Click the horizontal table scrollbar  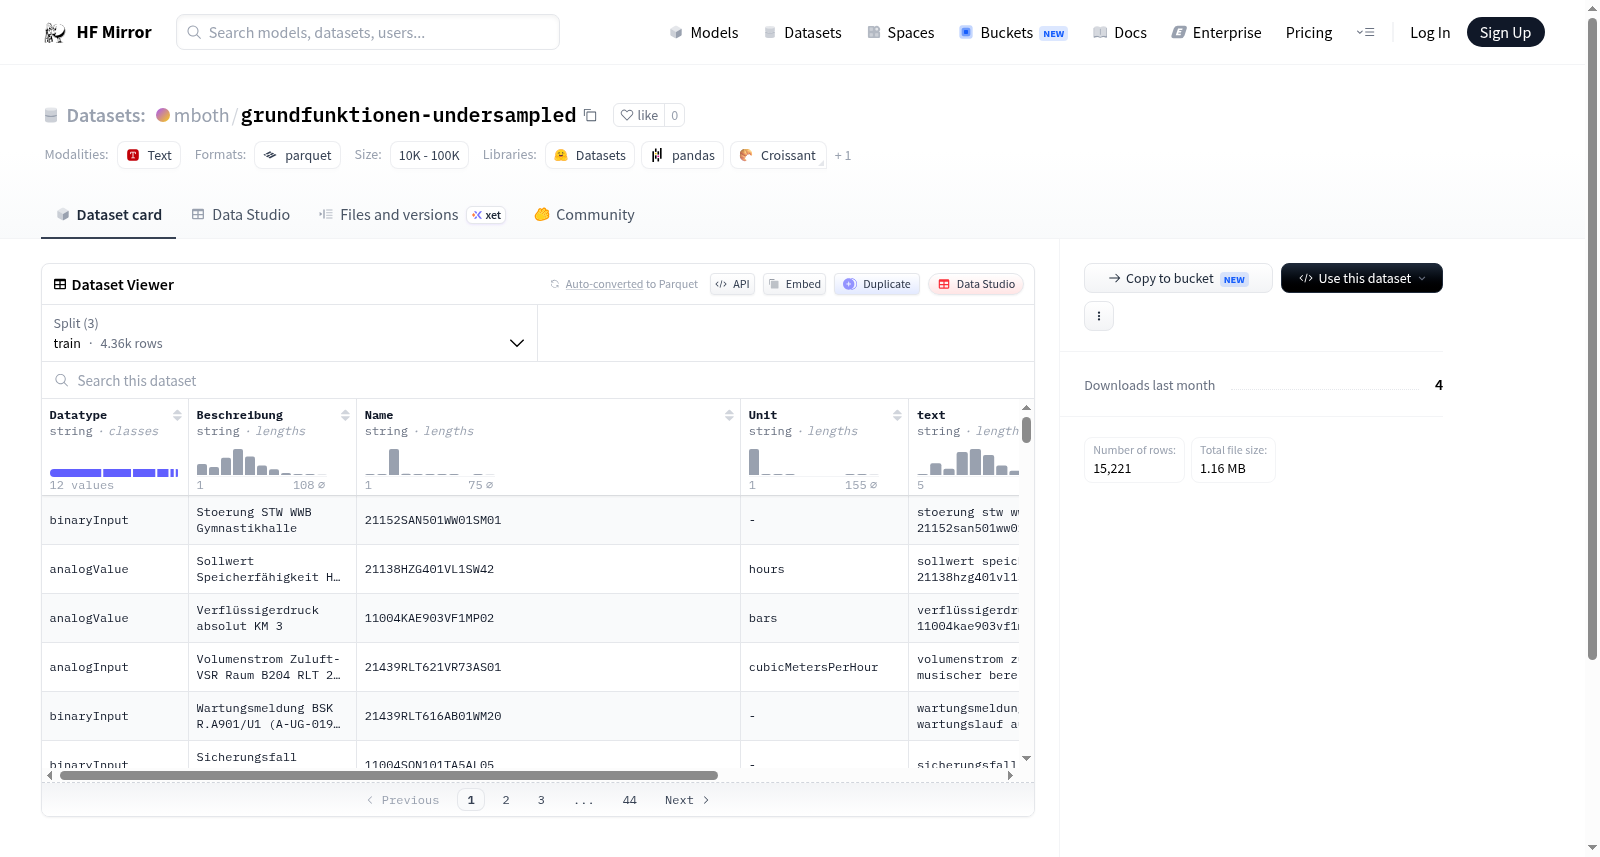pos(389,775)
